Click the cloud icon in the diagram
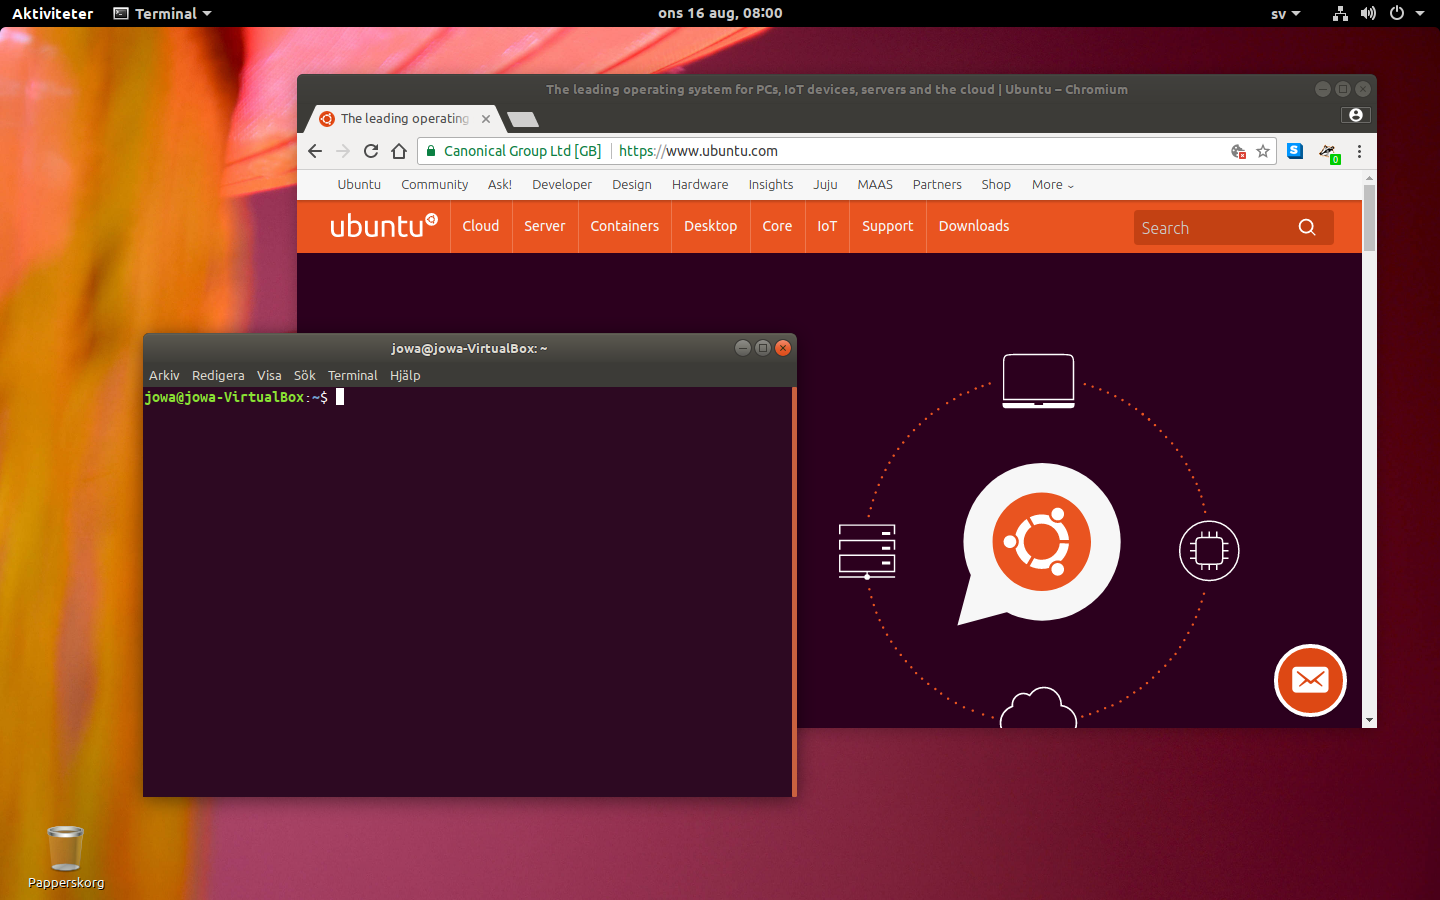Screen dimensions: 1440x900 (1038, 707)
